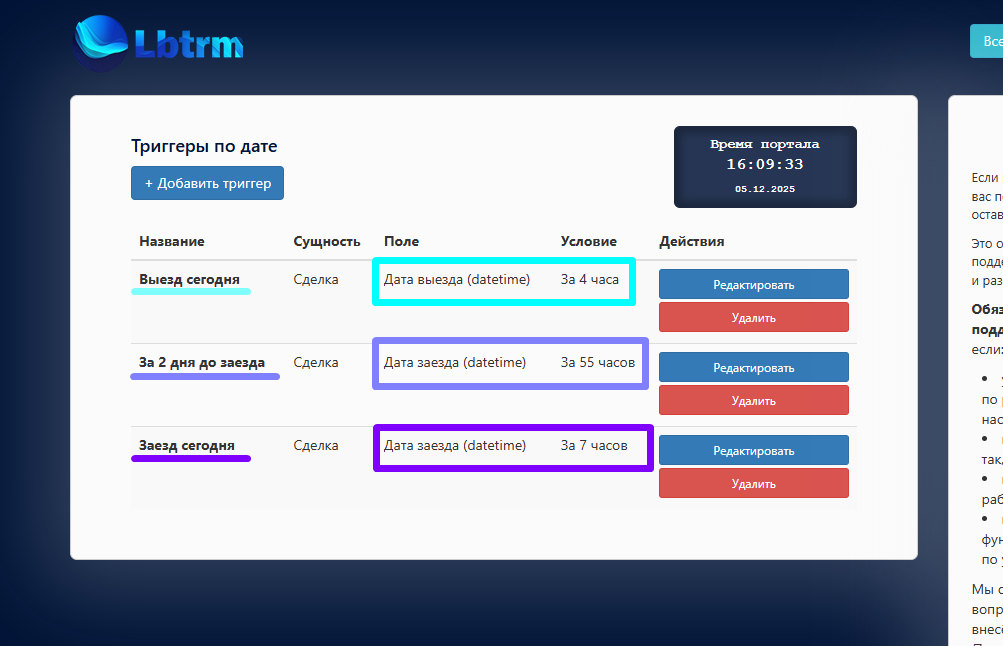Image resolution: width=1003 pixels, height=646 pixels.
Task: Select the Заезд сегодня trigger name
Action: (x=187, y=445)
